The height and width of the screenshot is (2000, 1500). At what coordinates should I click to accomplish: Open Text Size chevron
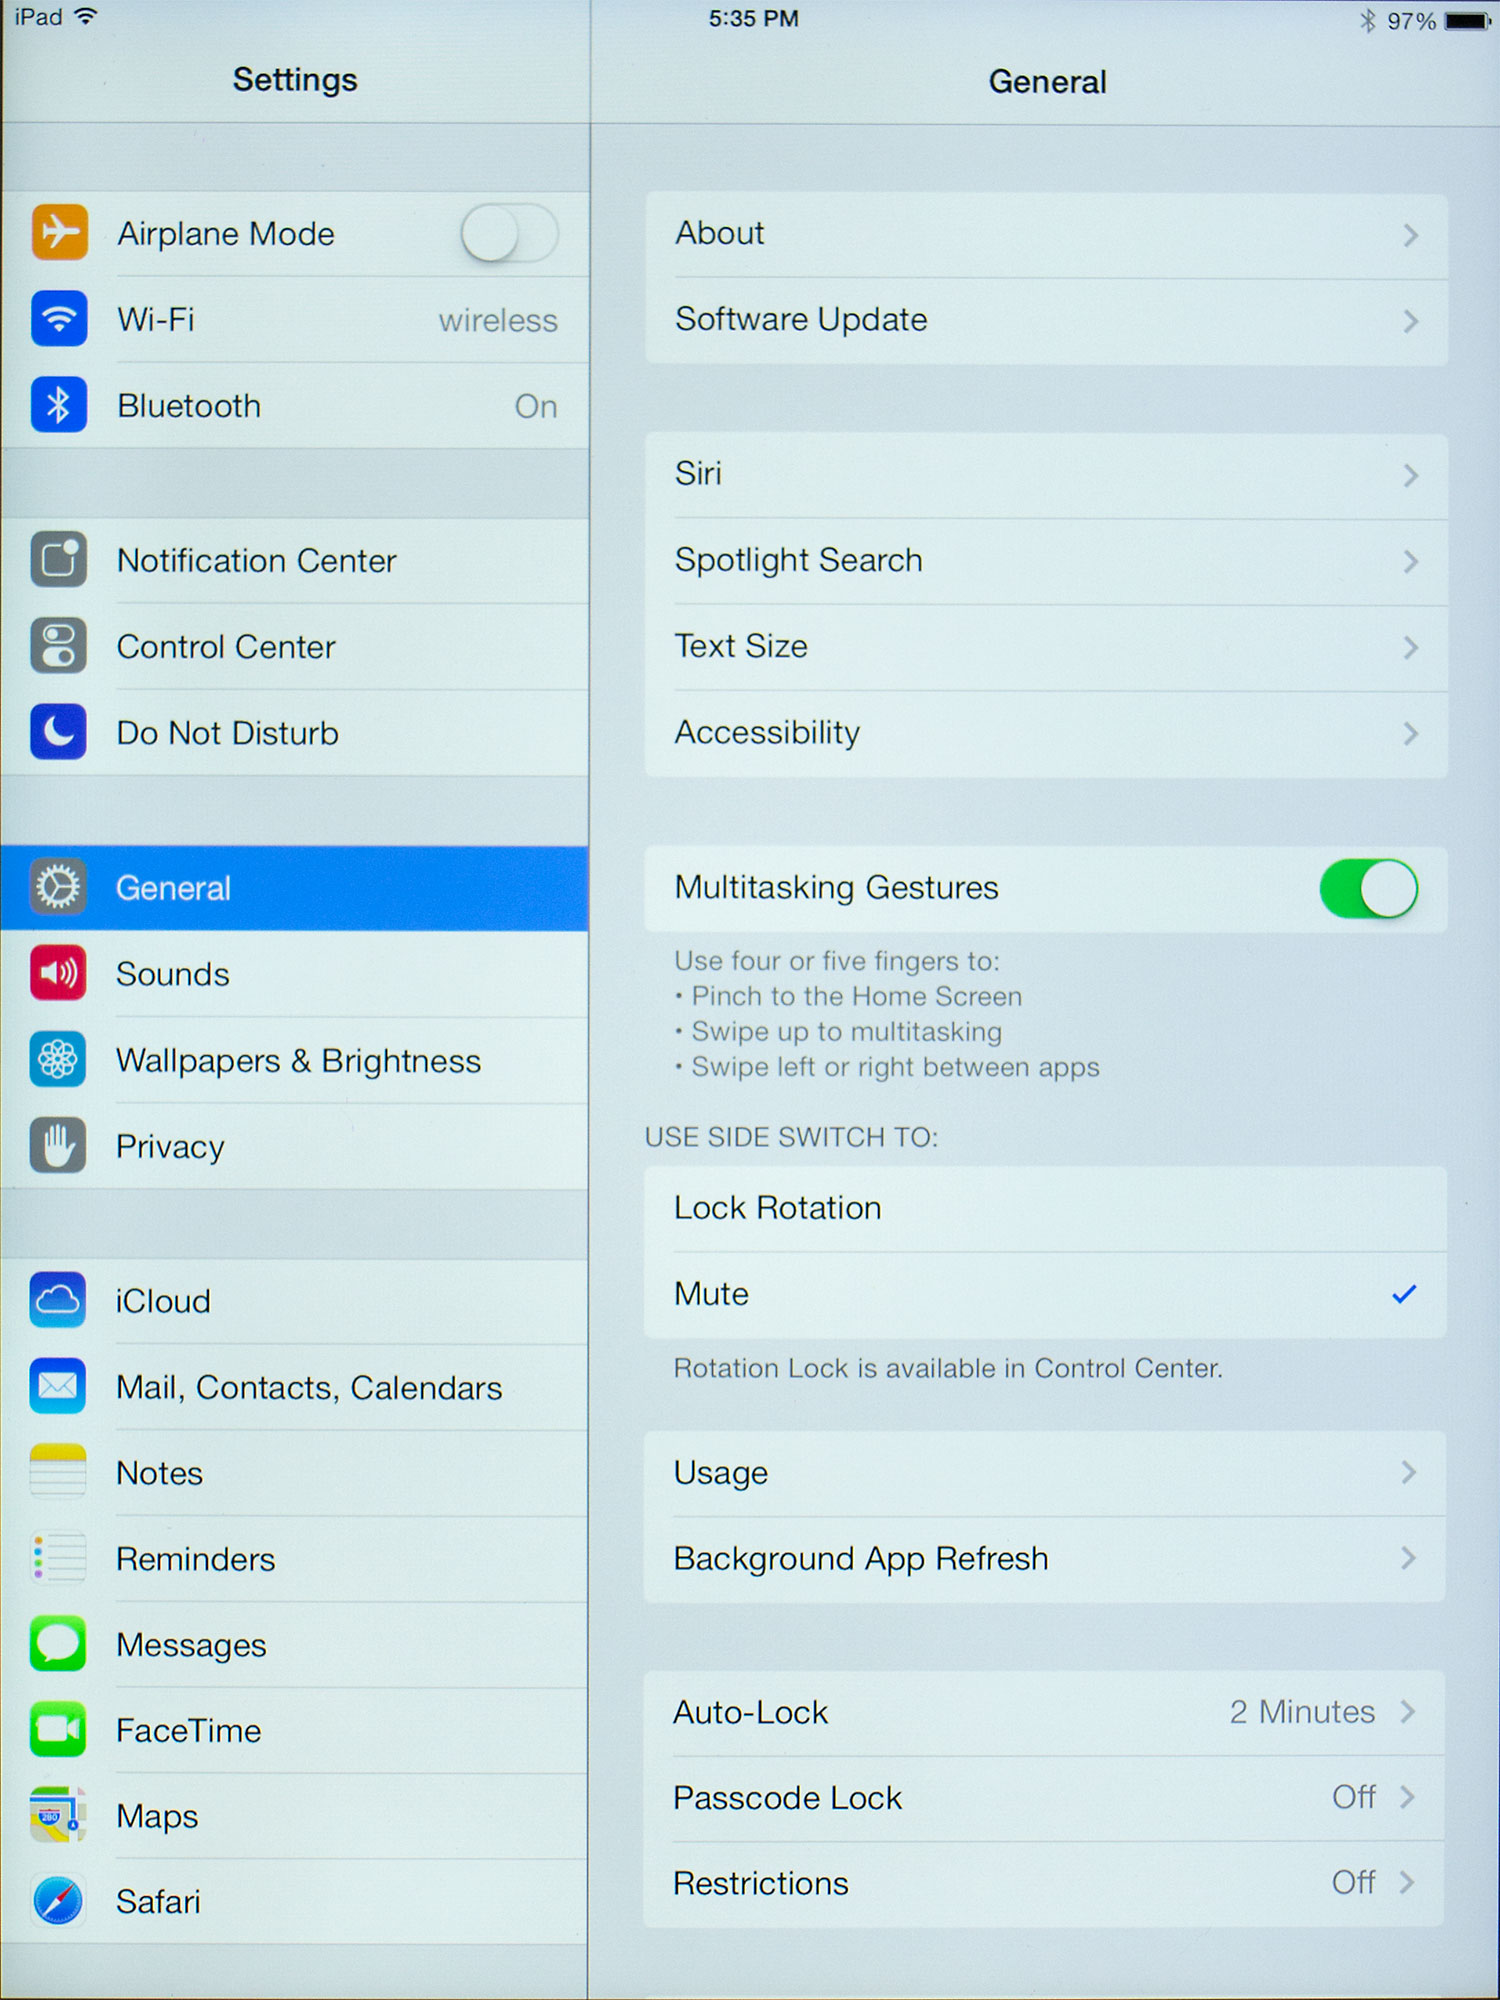(x=1410, y=647)
